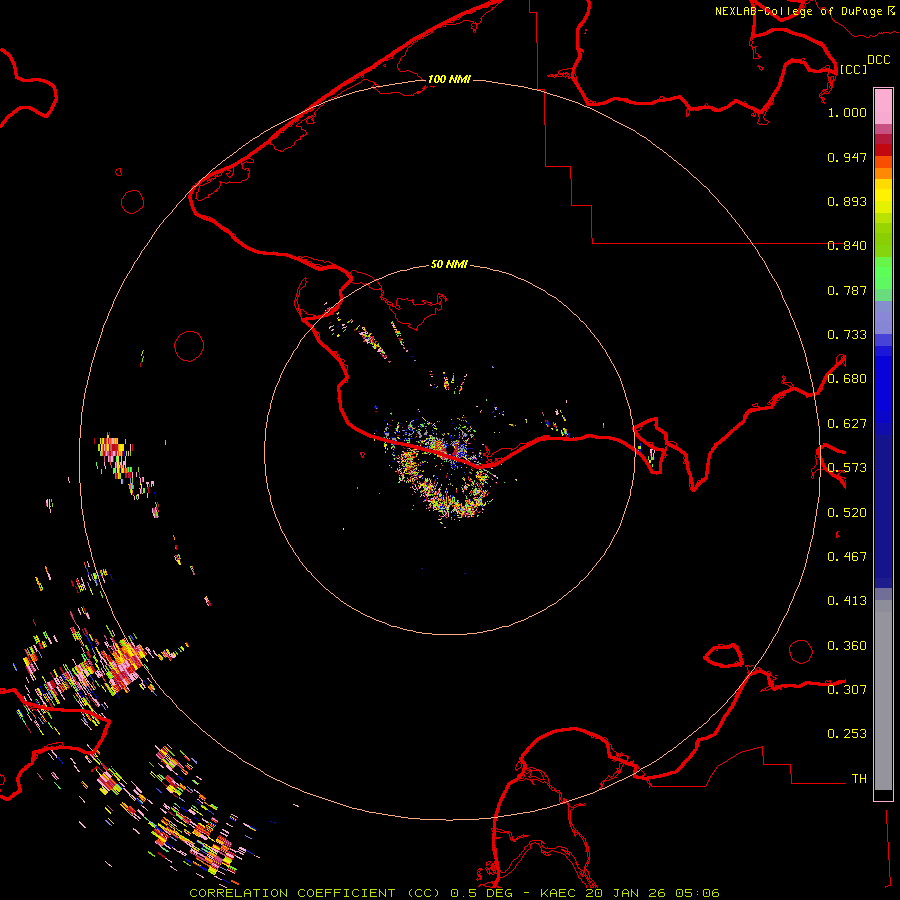This screenshot has height=900, width=900.
Task: Click the red circle marker above TH label
Action: tap(801, 651)
